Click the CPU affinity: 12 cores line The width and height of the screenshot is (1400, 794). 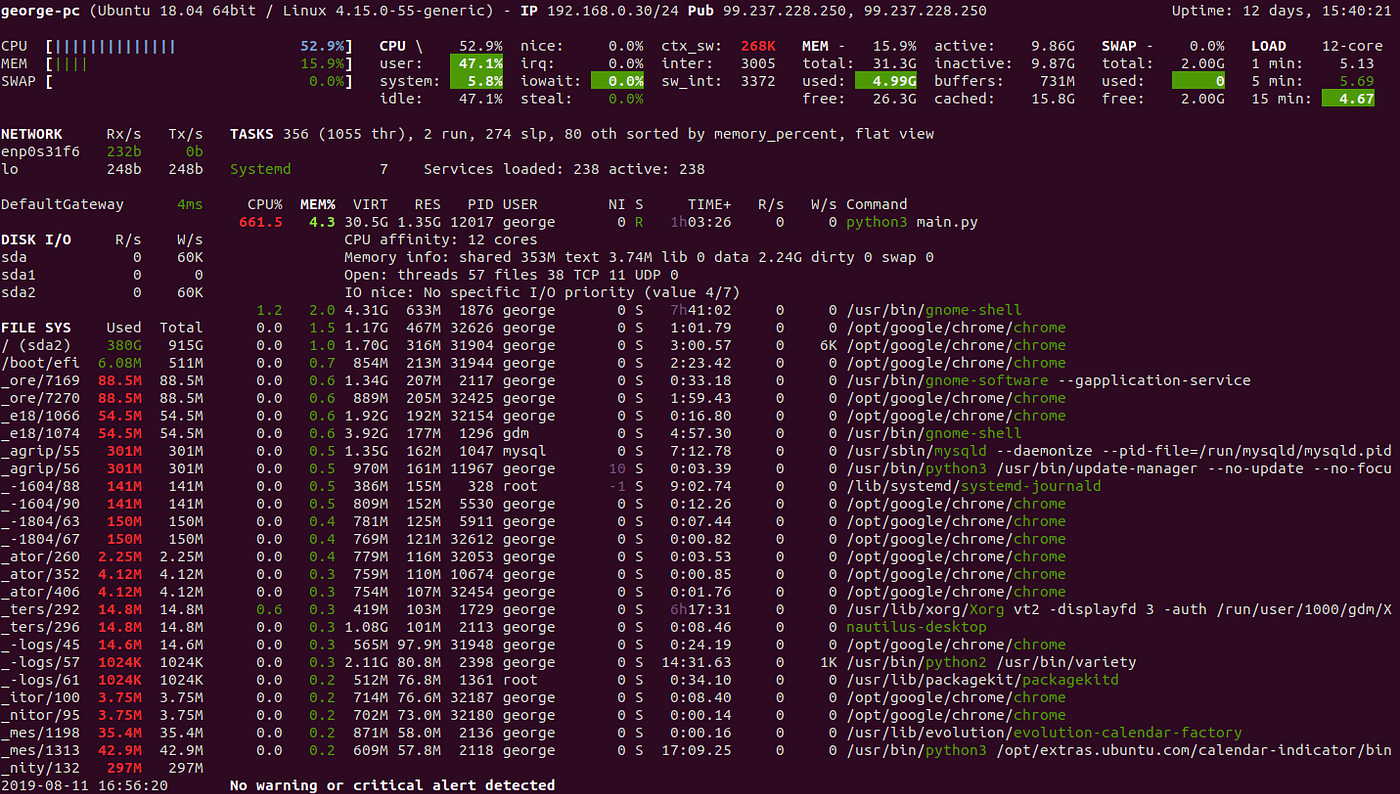coord(440,240)
